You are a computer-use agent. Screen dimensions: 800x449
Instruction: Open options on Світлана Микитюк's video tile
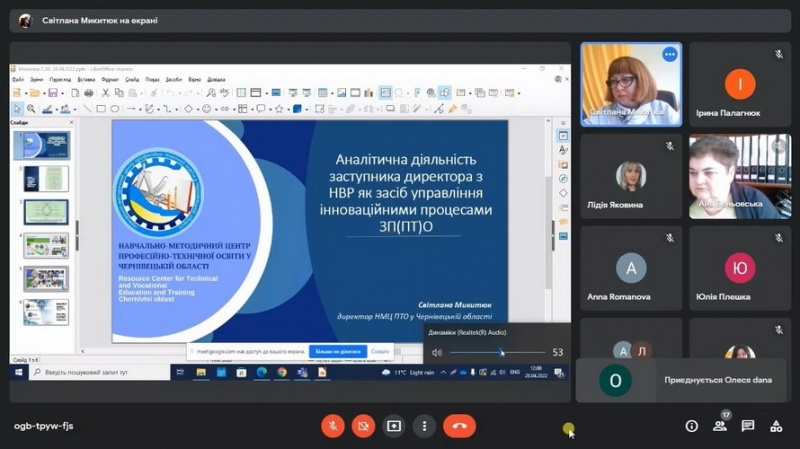669,55
